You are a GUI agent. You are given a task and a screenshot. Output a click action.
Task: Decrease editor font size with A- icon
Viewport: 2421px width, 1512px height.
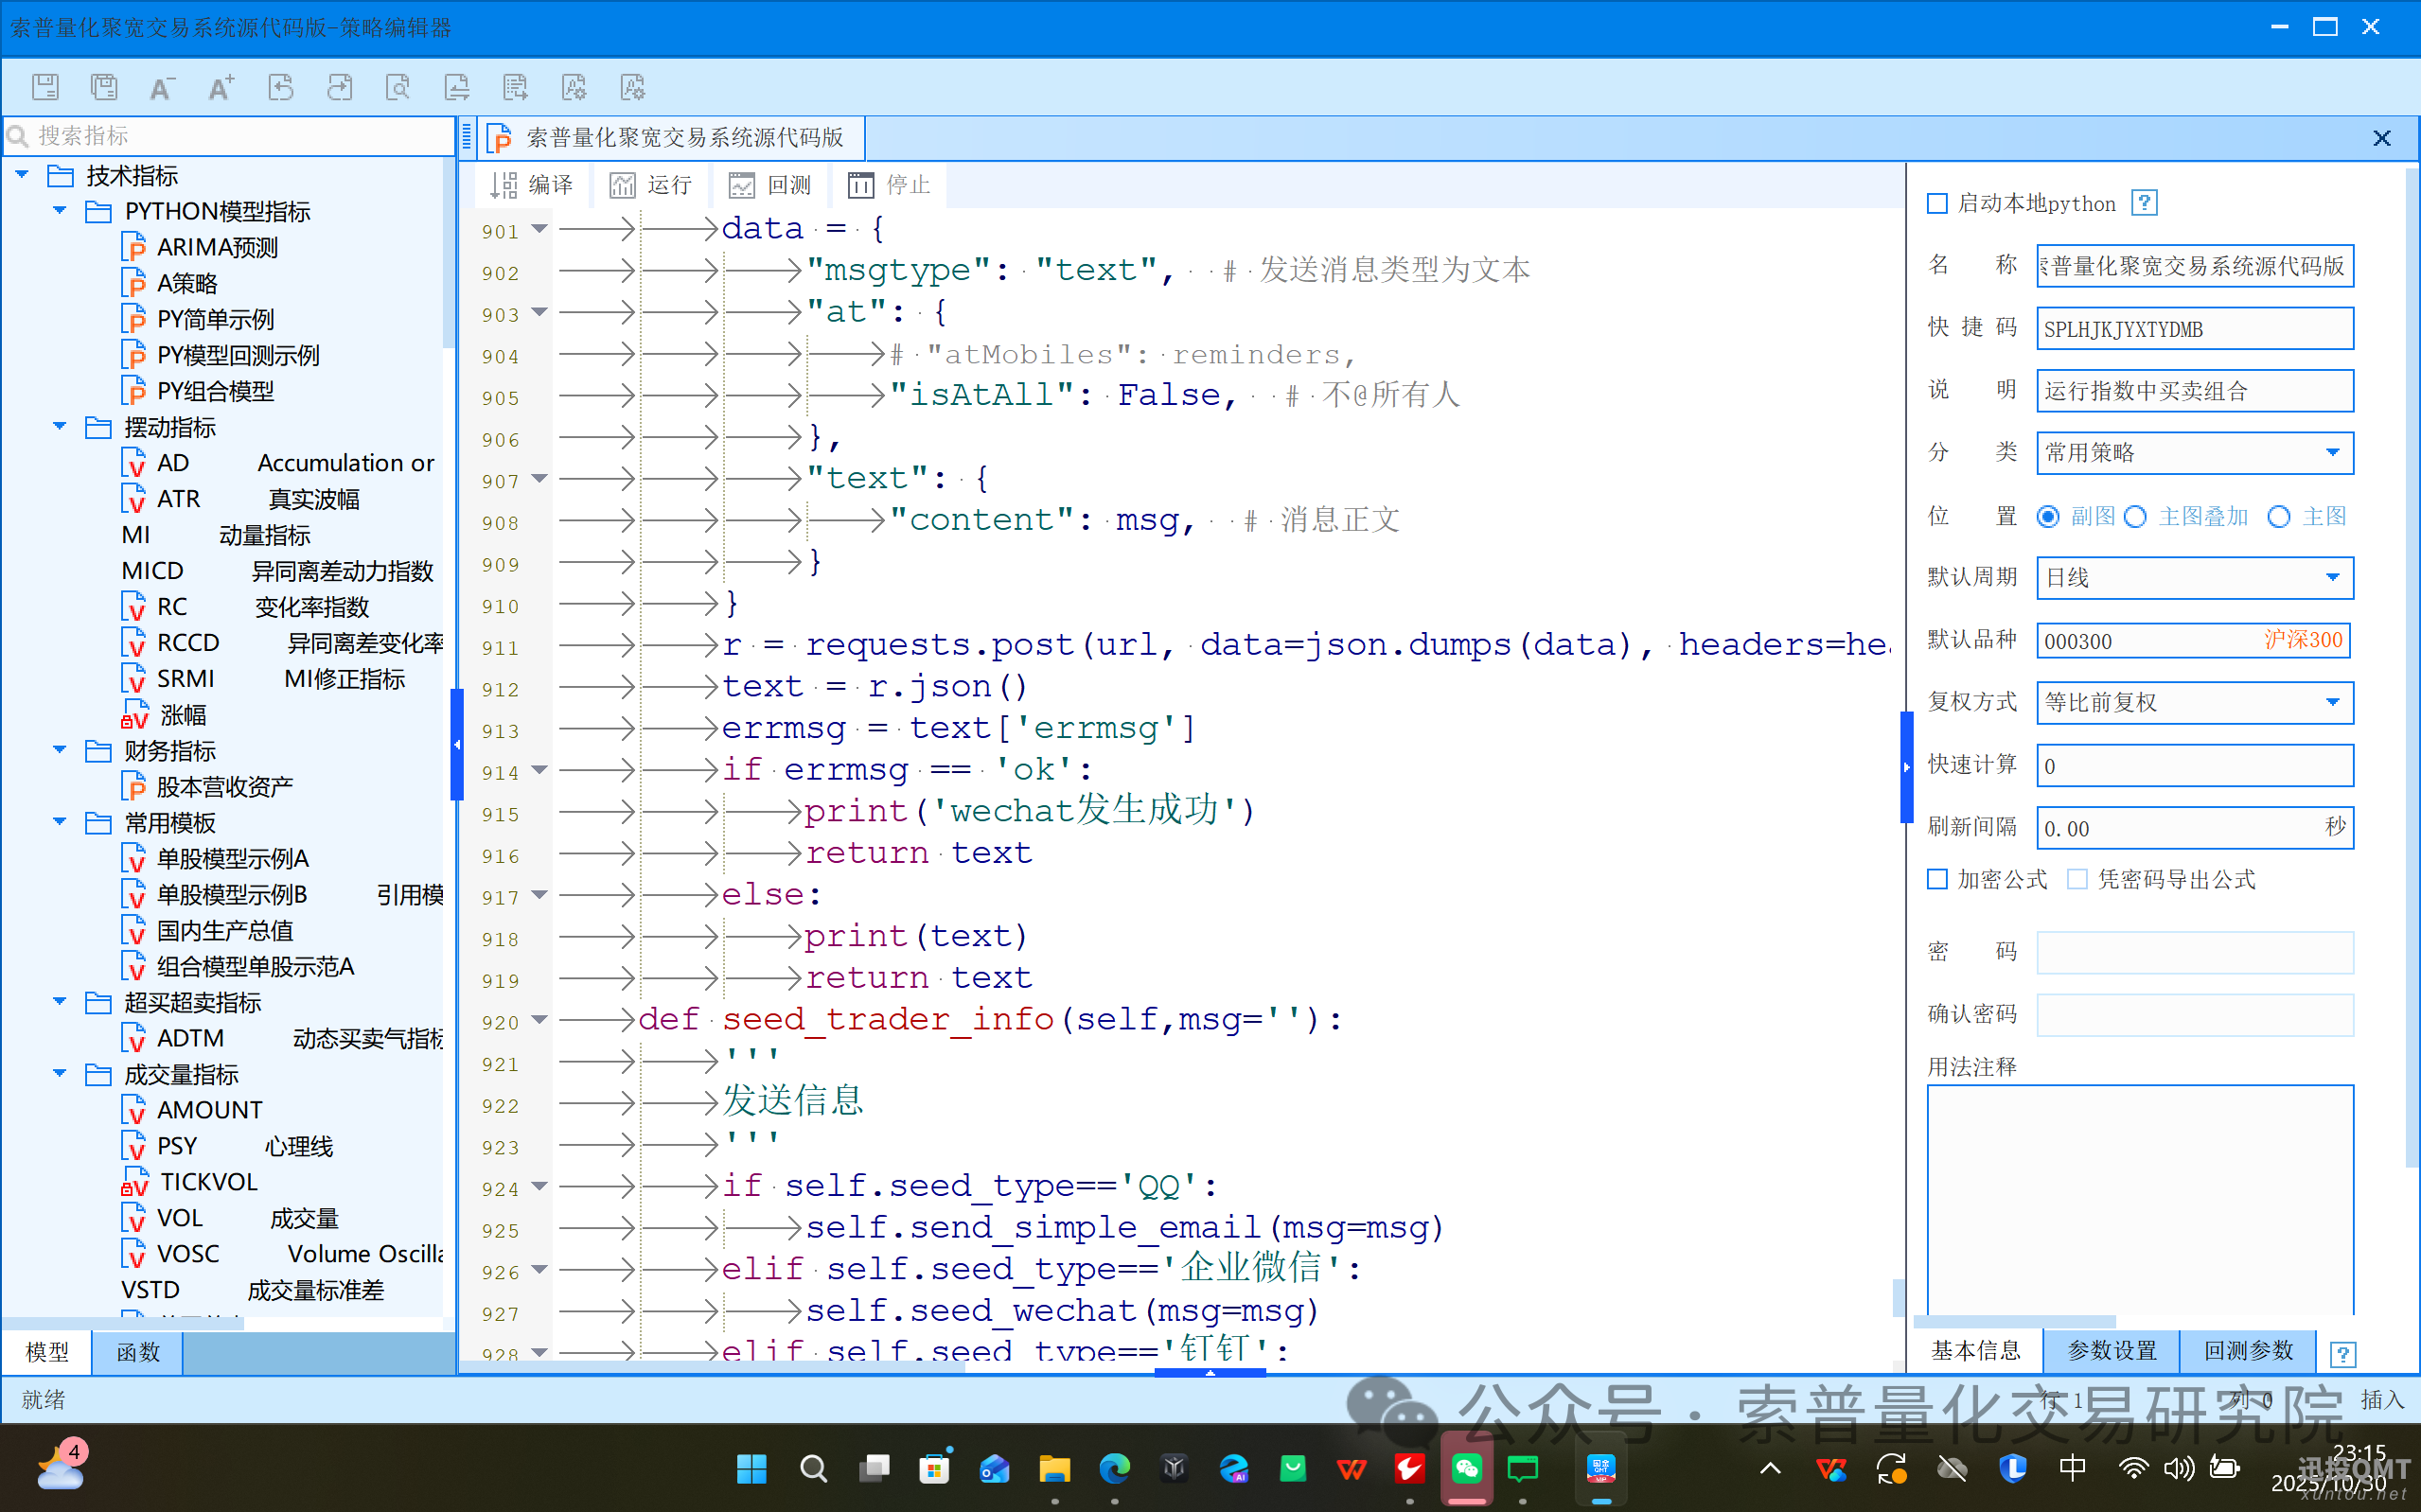coord(161,87)
